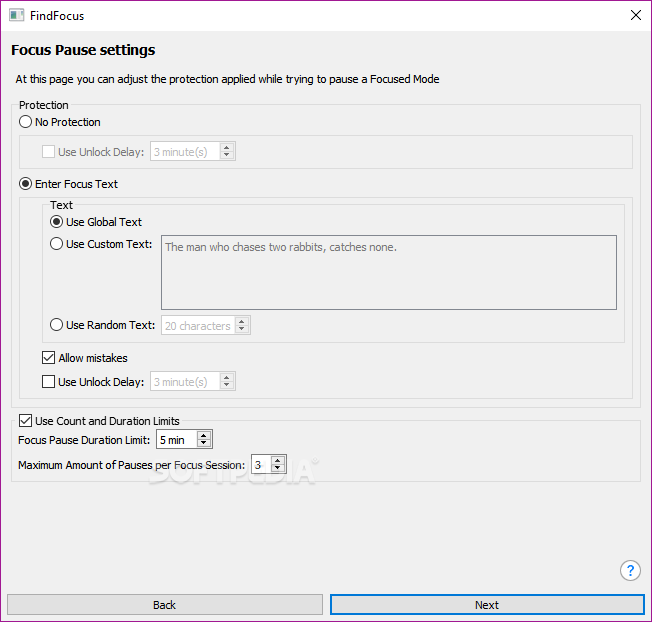The image size is (652, 622).
Task: Click the FindFocus app icon in title bar
Action: (17, 15)
